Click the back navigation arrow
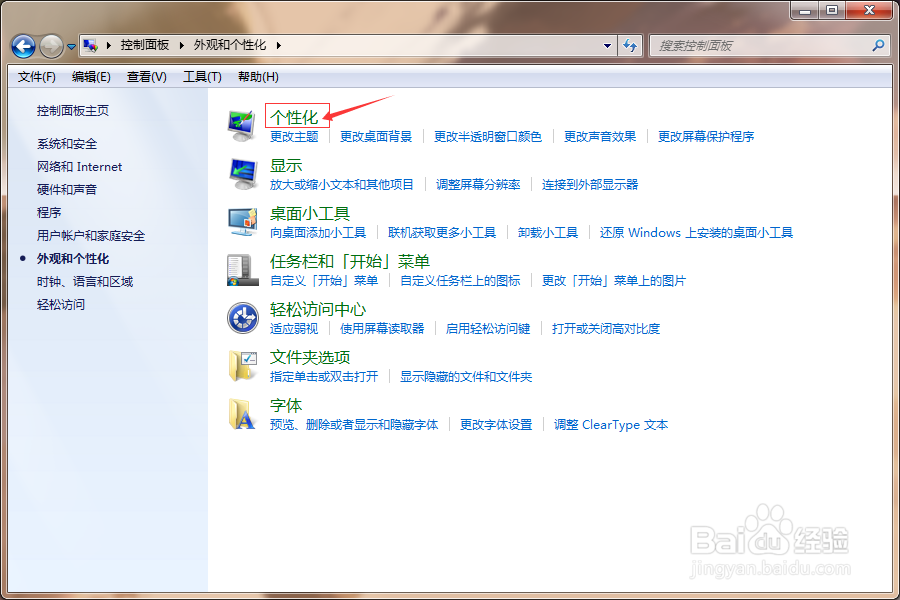Image resolution: width=900 pixels, height=600 pixels. coord(22,46)
